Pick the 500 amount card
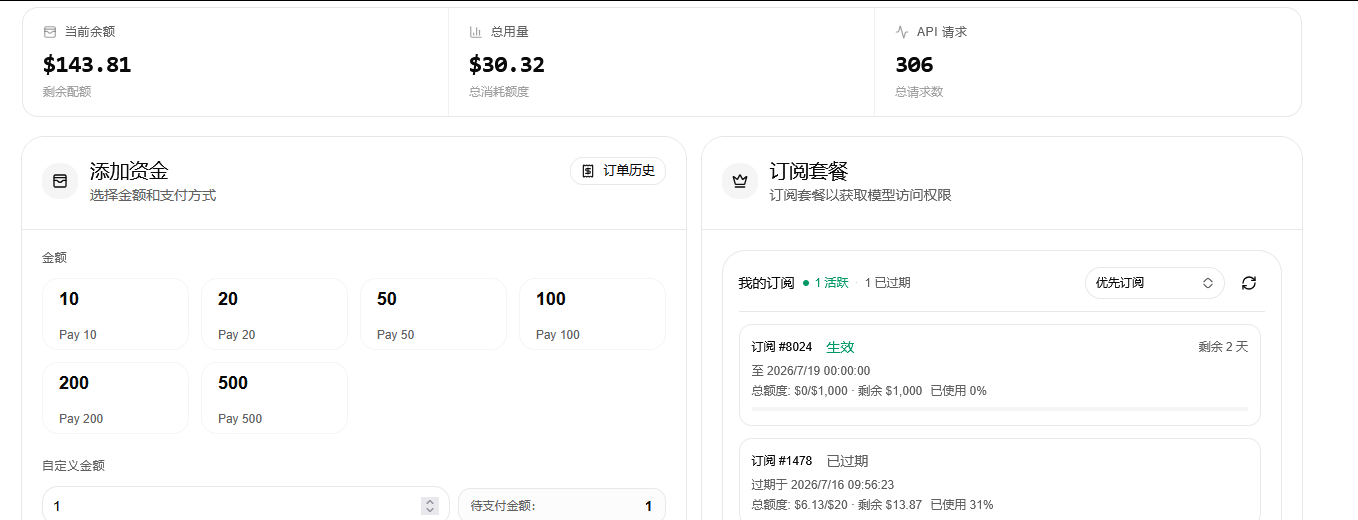The width and height of the screenshot is (1358, 520). (274, 398)
